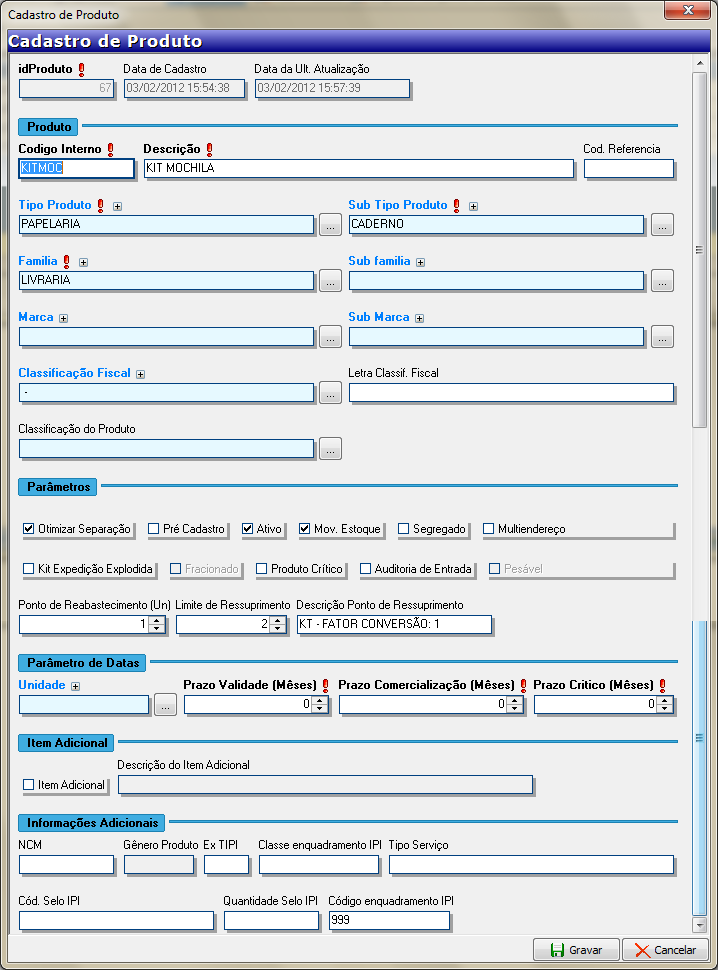Click the vertical scrollbar thumb
The width and height of the screenshot is (720, 975).
coord(701,251)
